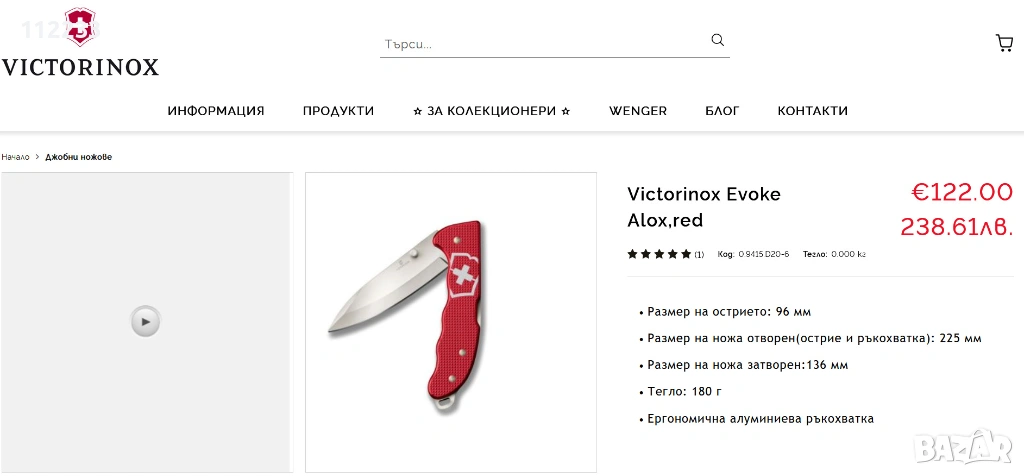Click the Victorinox shield logo emblem

point(80,27)
